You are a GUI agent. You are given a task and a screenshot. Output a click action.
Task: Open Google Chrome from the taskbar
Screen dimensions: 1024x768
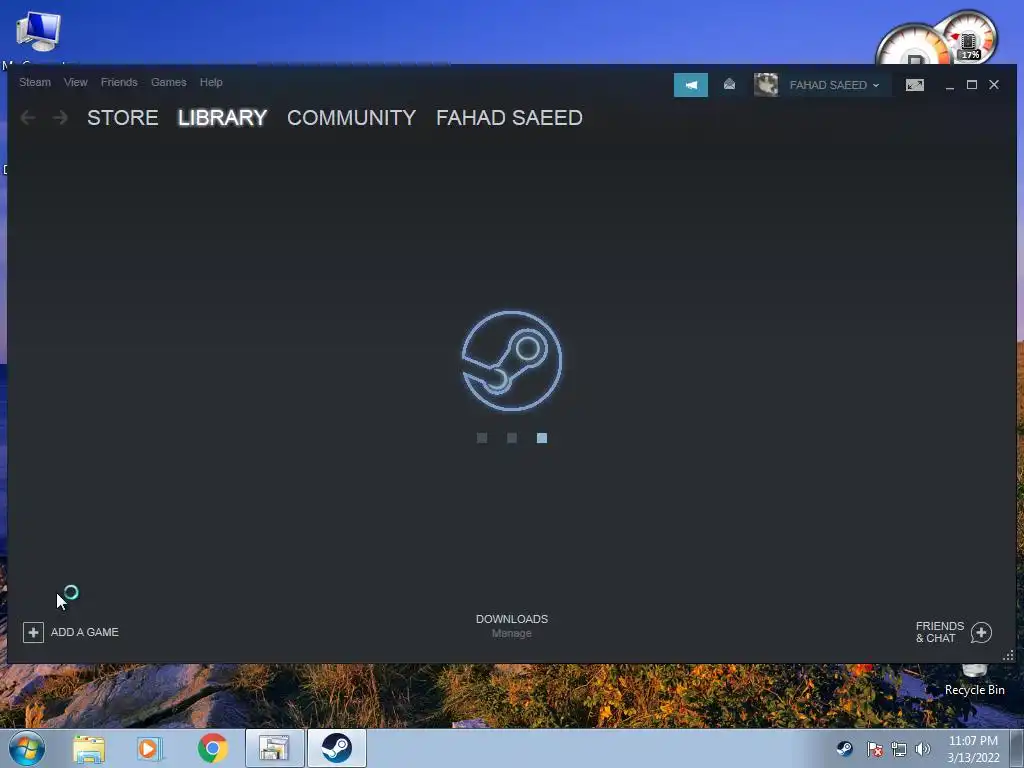click(x=212, y=749)
